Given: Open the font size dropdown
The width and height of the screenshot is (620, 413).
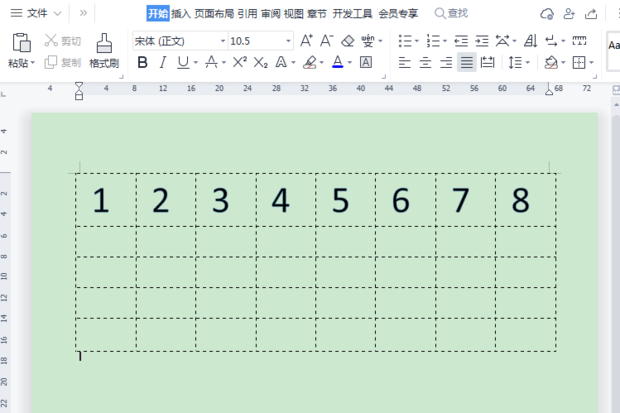Looking at the screenshot, I should (x=288, y=41).
